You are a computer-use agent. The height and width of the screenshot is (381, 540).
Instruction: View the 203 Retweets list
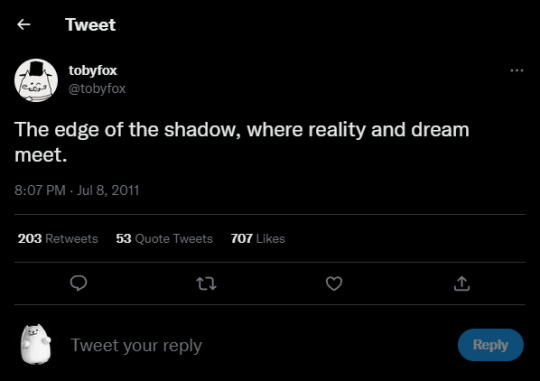tap(58, 238)
